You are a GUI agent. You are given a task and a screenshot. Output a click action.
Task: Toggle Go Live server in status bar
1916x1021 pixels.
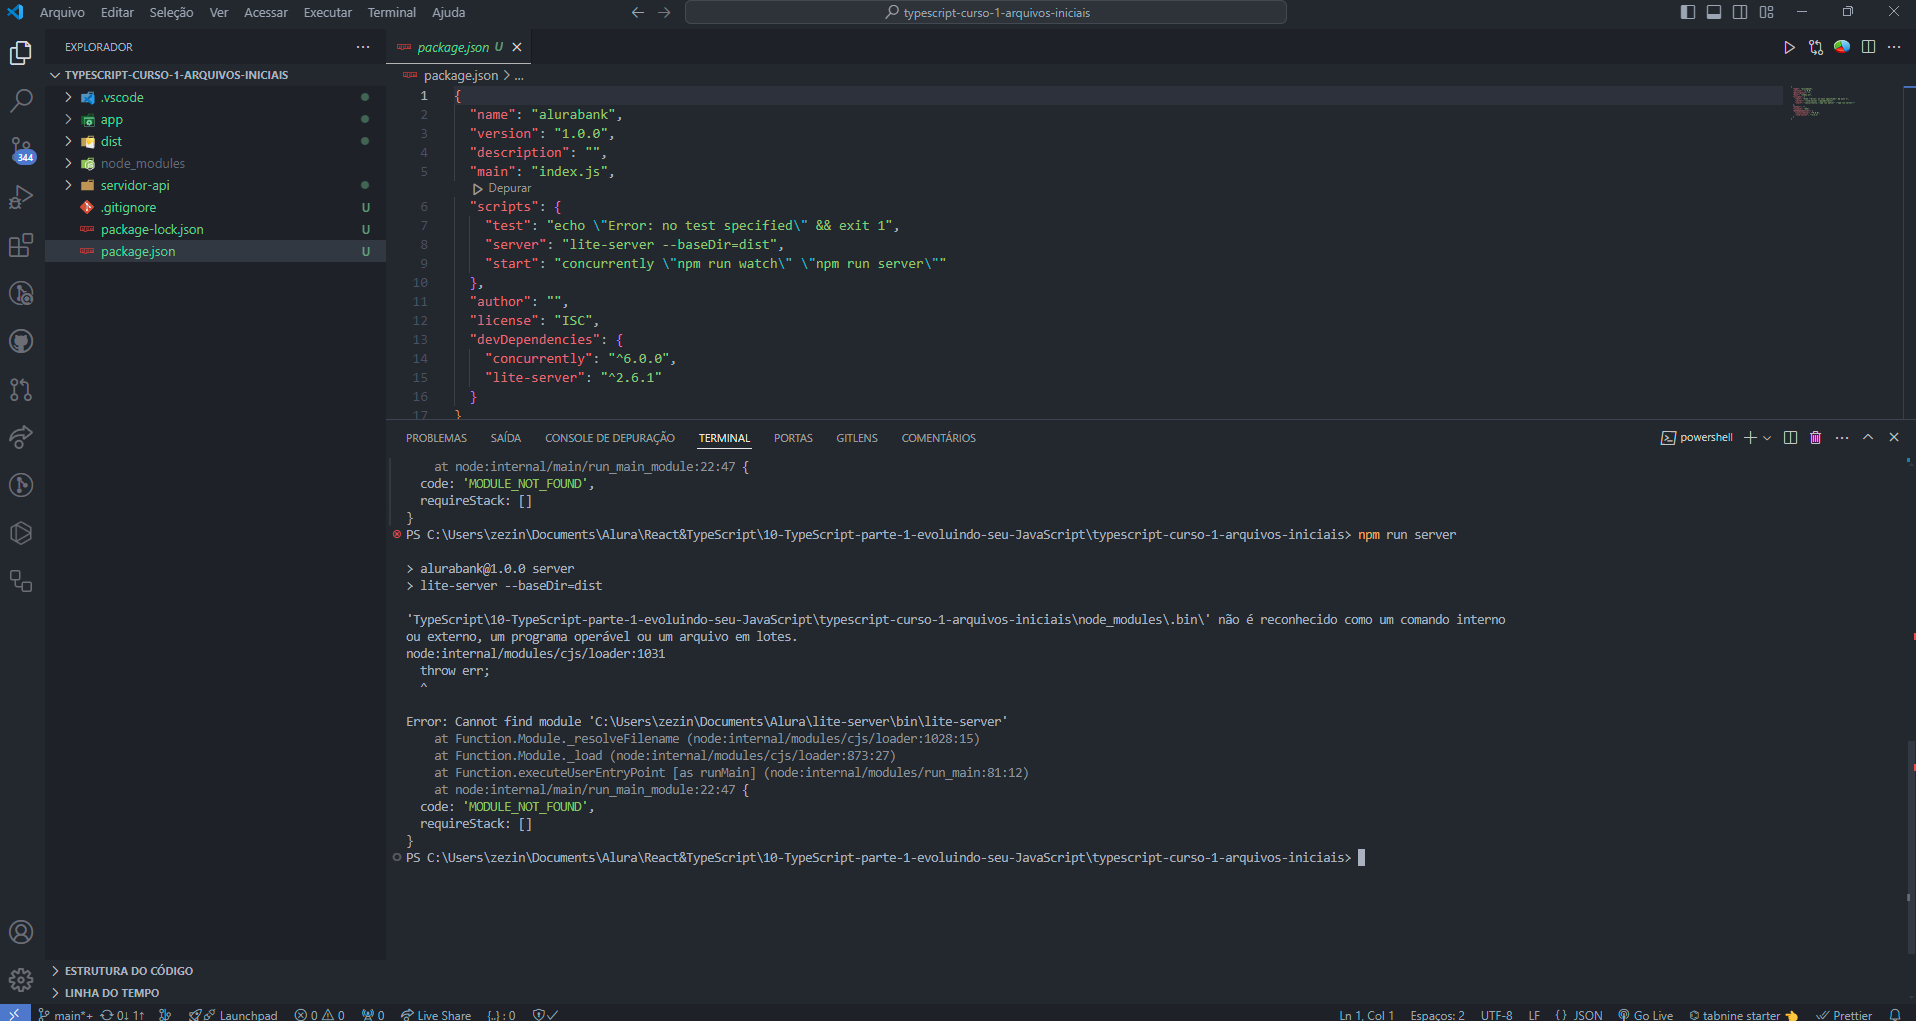click(x=1645, y=1014)
